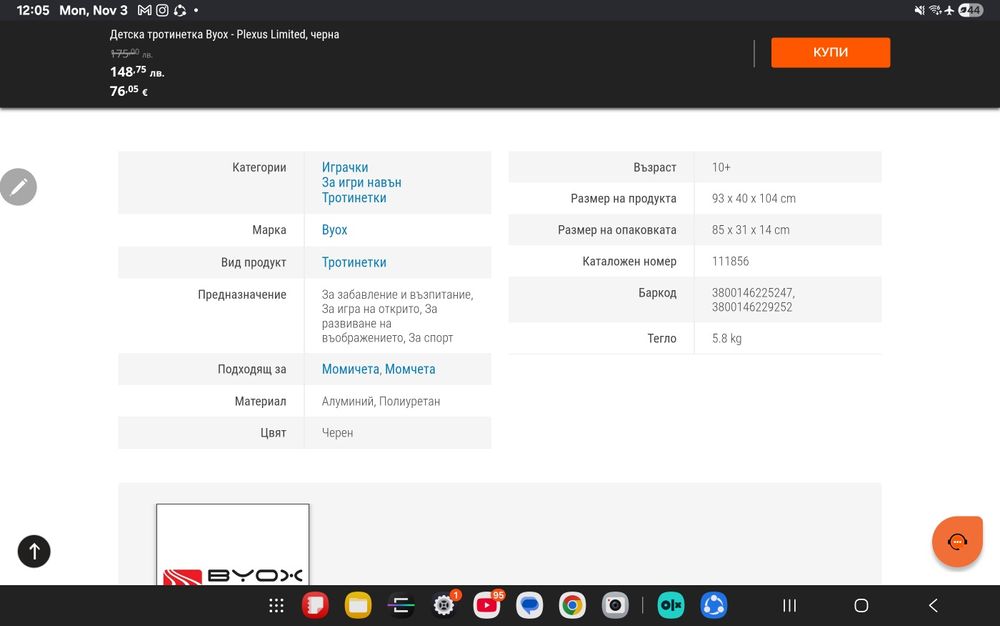Open the floating pencil edit icon
This screenshot has width=1000, height=626.
(x=18, y=187)
